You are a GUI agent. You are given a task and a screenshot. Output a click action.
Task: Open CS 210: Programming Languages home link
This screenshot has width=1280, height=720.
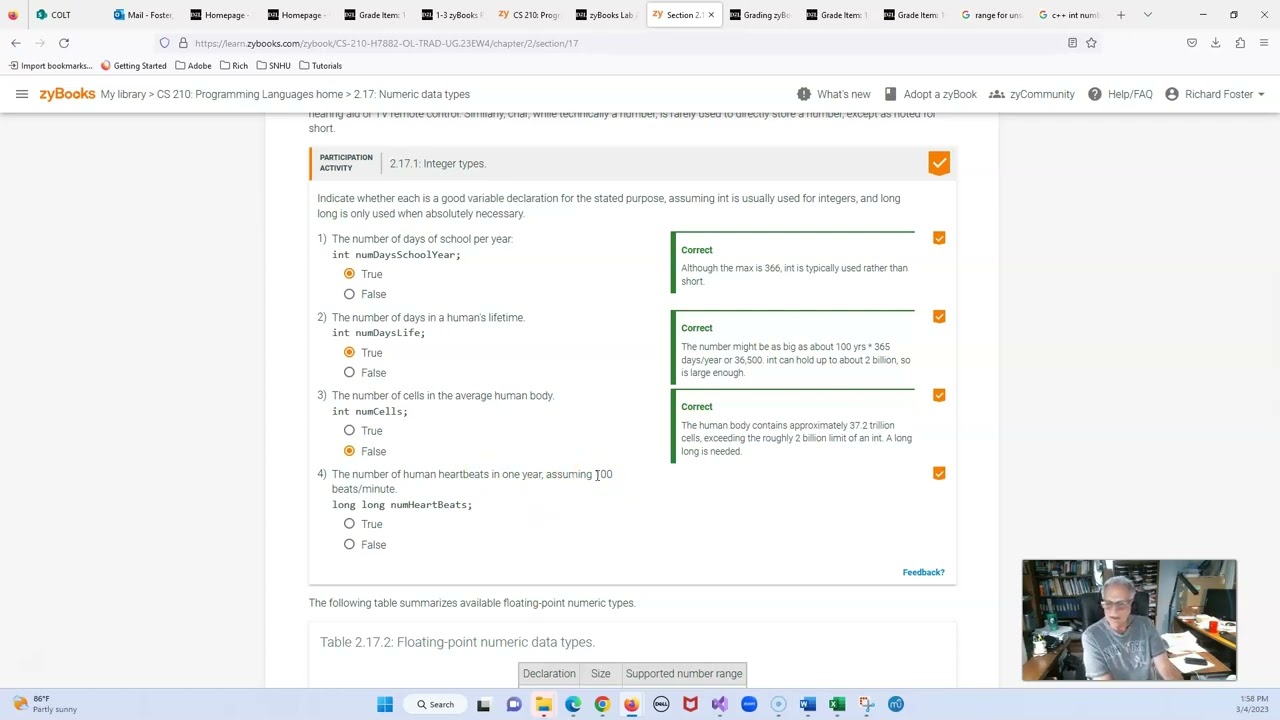point(250,94)
